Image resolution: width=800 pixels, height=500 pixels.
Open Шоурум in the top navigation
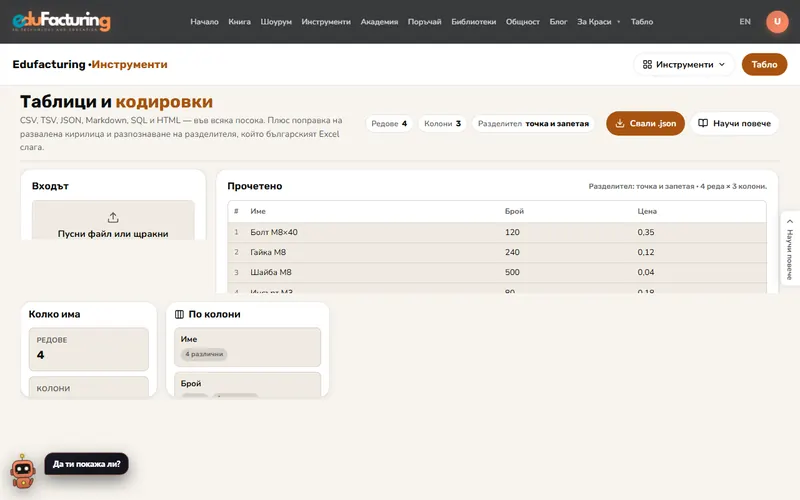tap(276, 21)
